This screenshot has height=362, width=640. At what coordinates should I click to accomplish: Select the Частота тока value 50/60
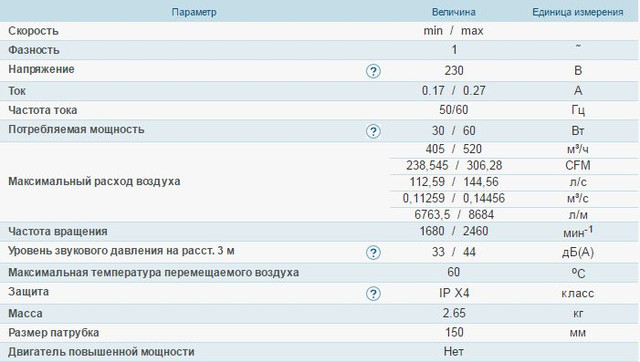[453, 110]
